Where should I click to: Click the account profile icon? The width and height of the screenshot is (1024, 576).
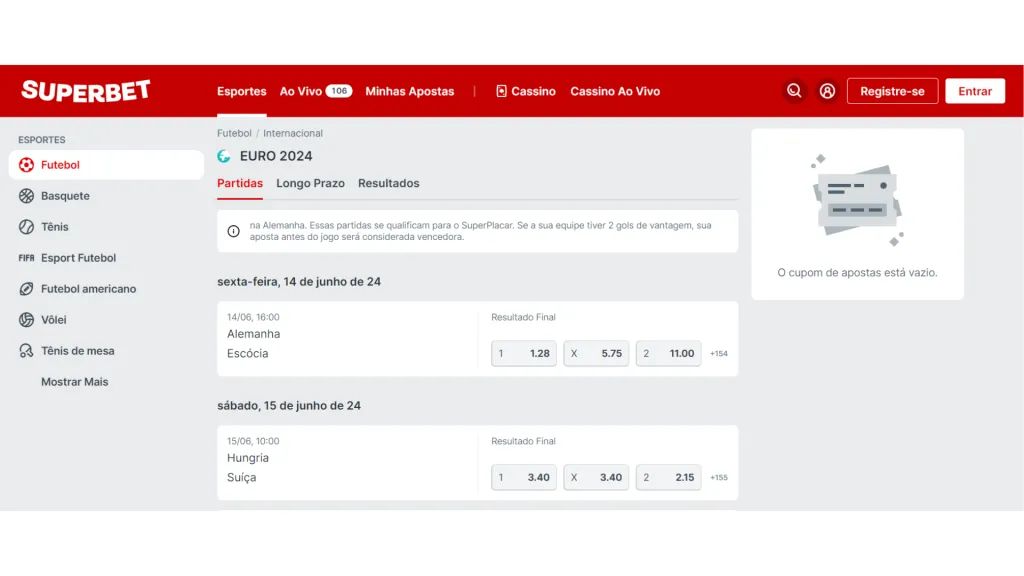pos(827,91)
